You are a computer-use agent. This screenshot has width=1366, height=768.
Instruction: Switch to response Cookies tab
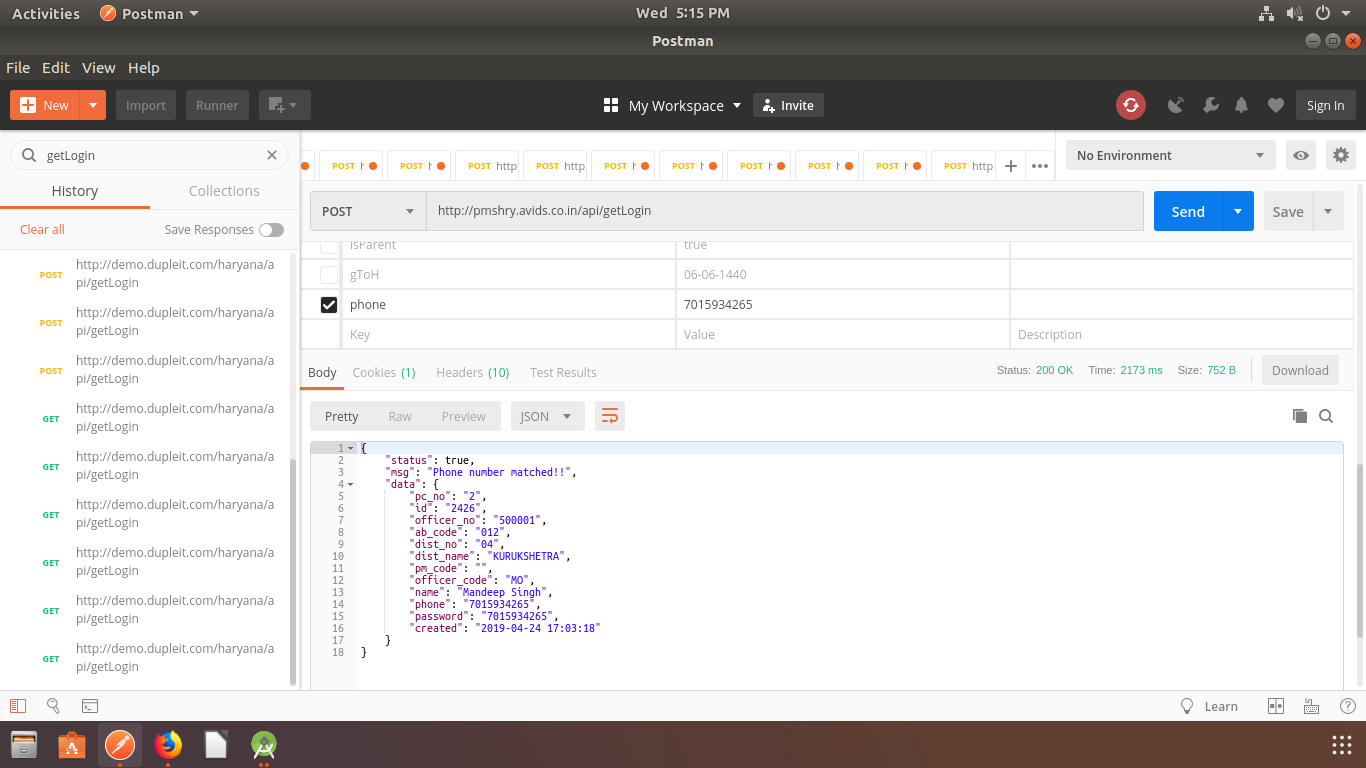pos(384,372)
